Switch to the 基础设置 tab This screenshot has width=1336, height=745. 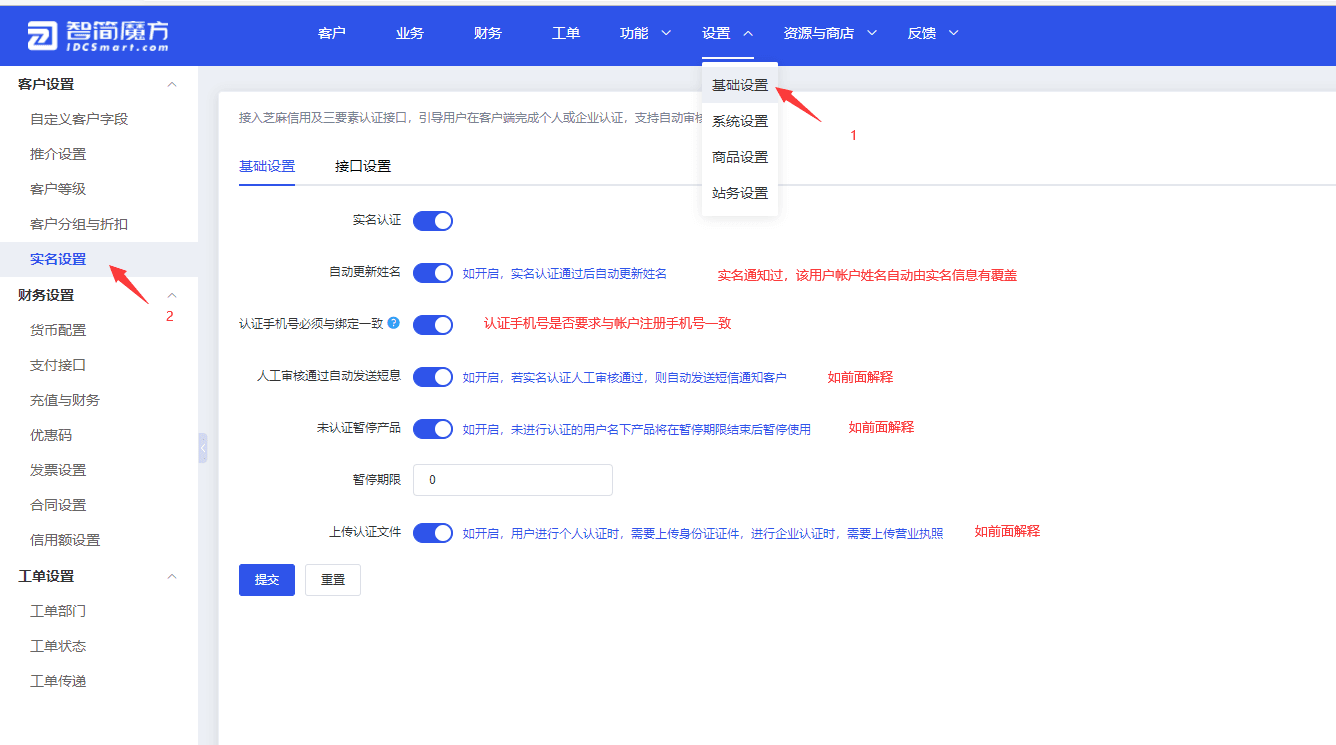267,166
